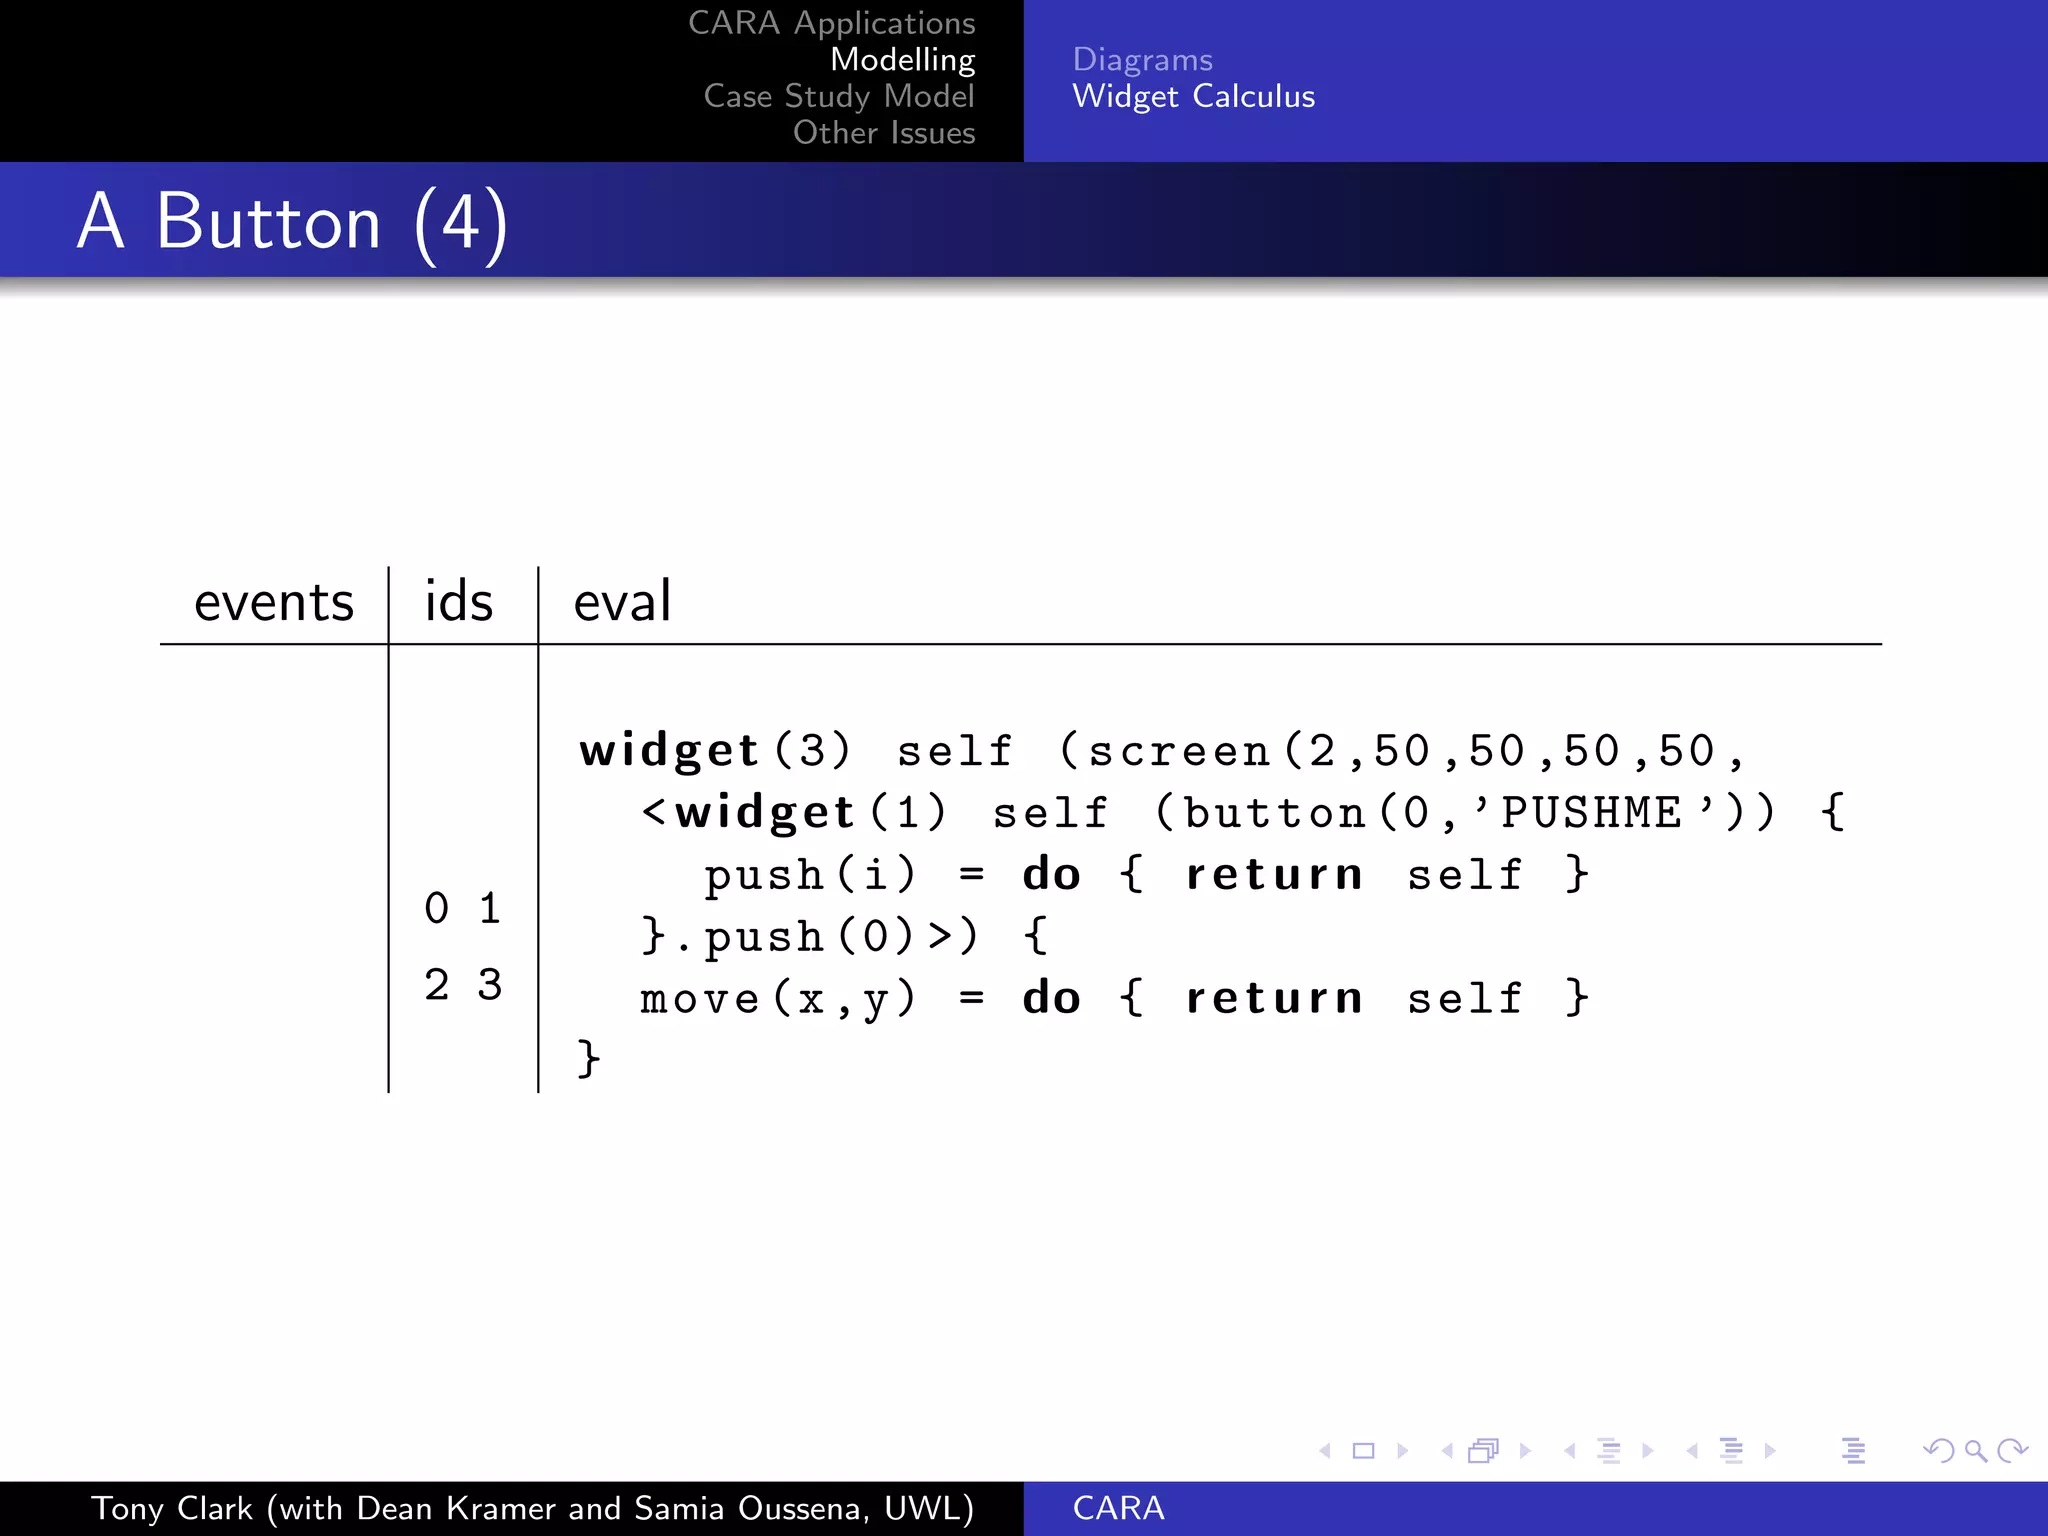Go to previous subsection arrow

1570,1450
